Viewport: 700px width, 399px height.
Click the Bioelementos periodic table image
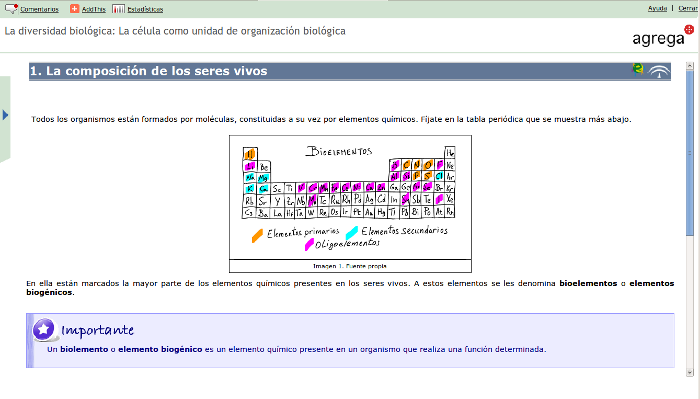pos(350,198)
